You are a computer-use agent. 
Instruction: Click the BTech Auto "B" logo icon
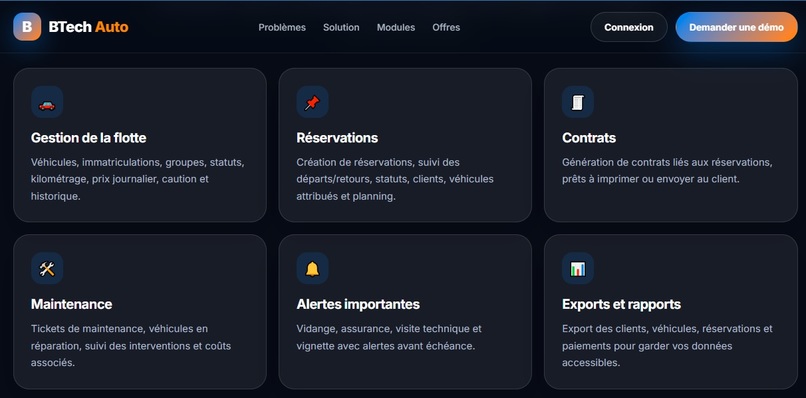pyautogui.click(x=27, y=27)
